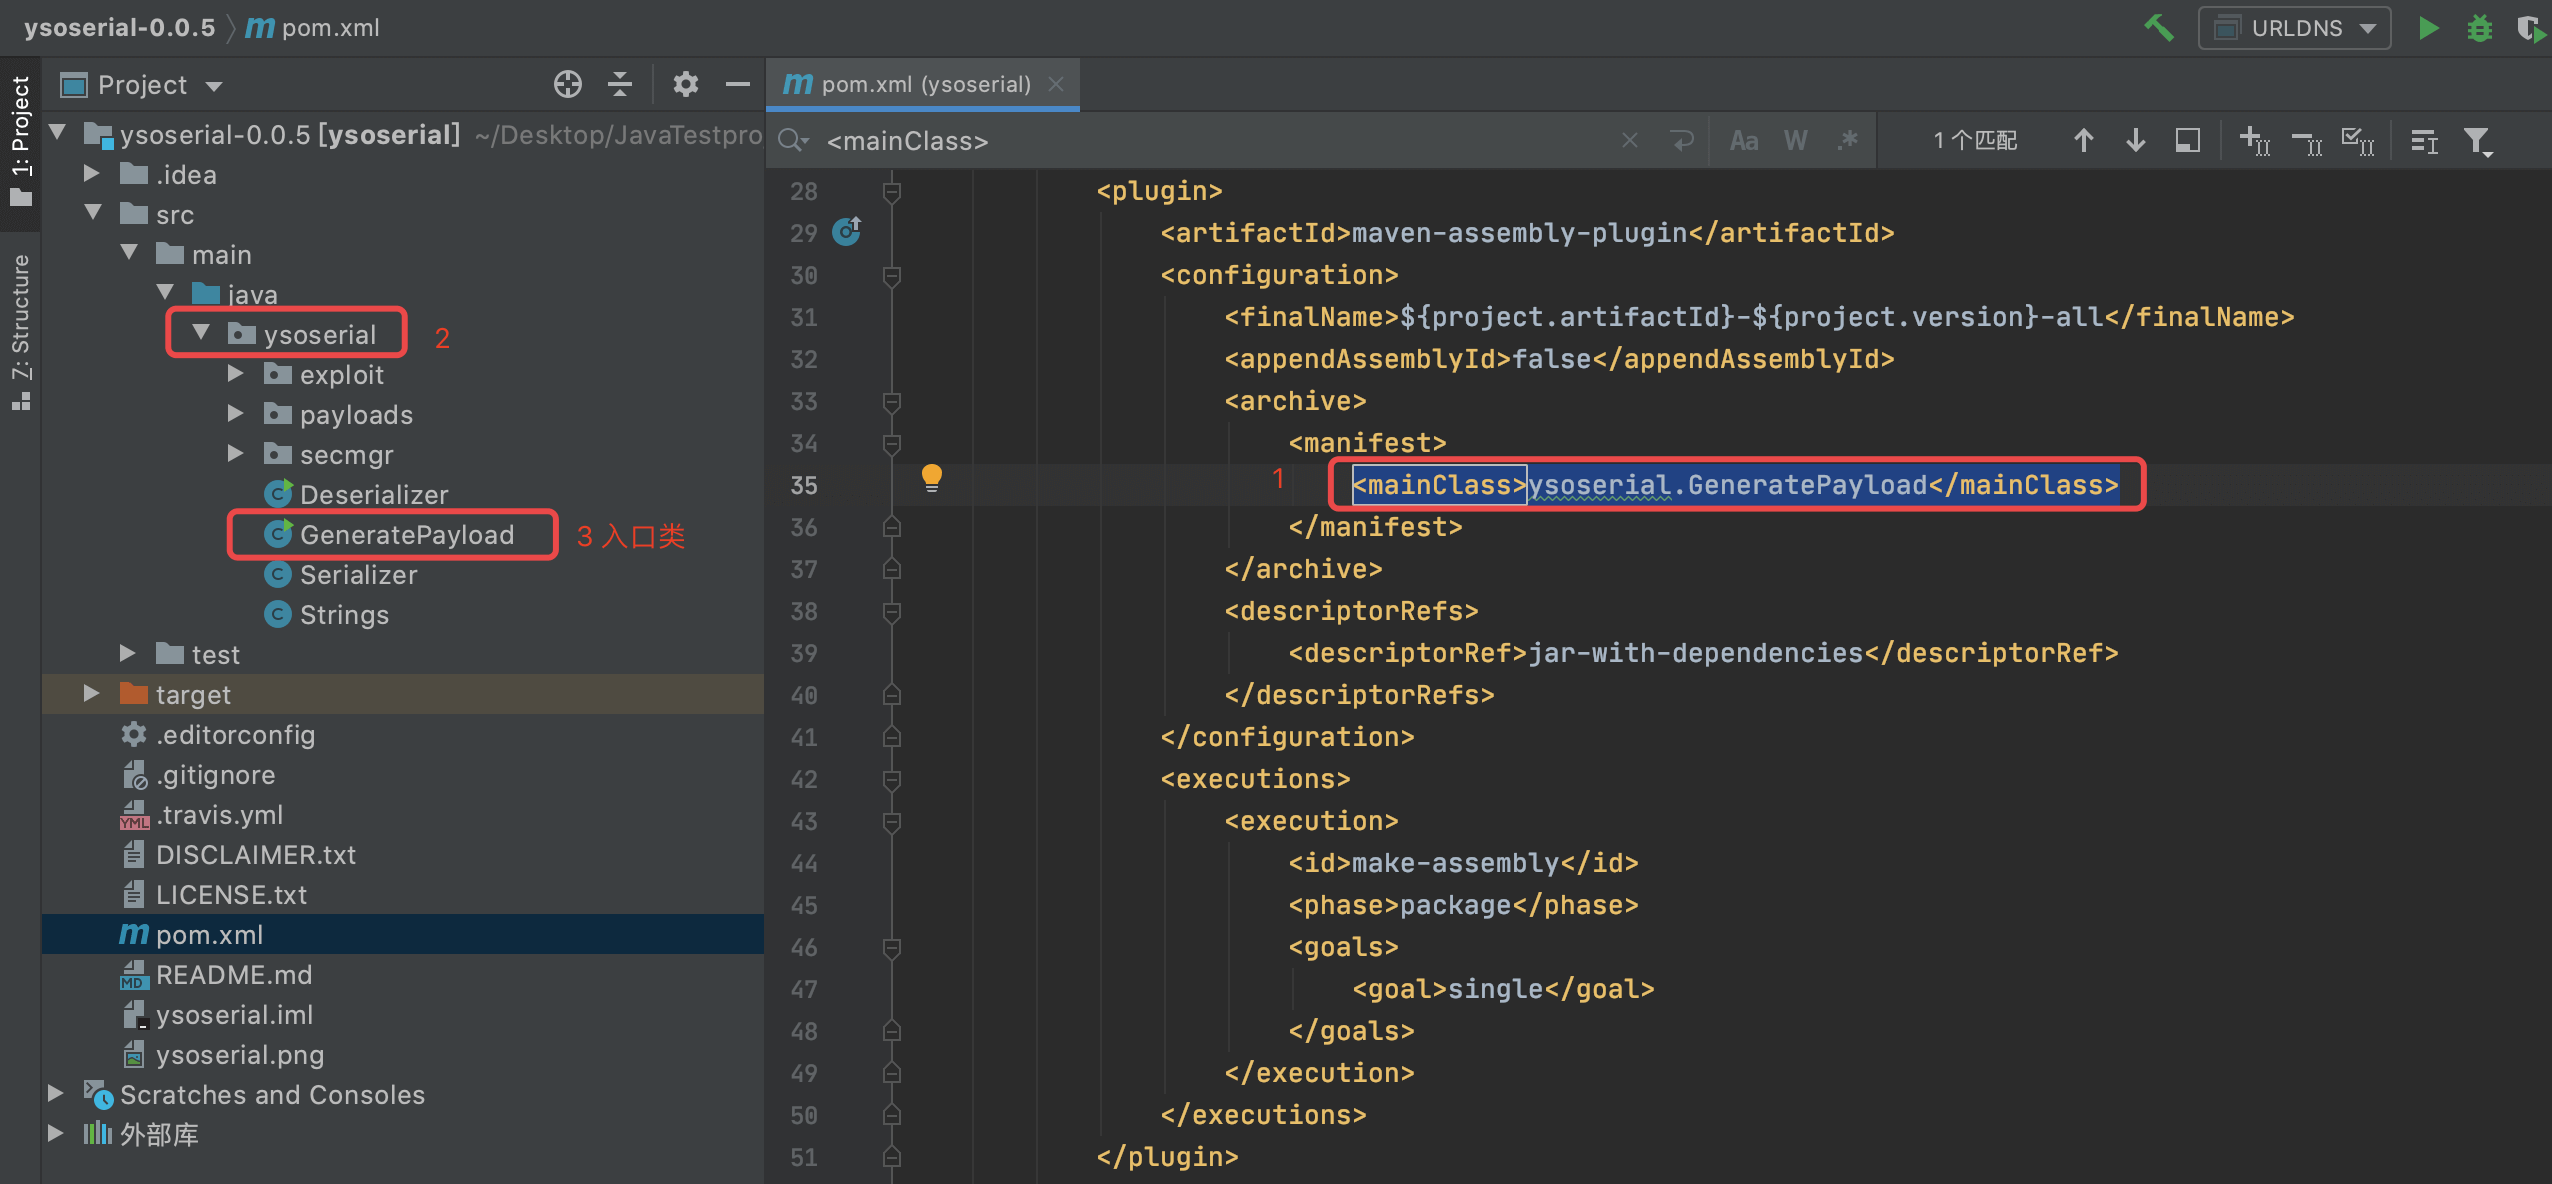2552x1184 pixels.
Task: Go to previous search occurrence arrow
Action: point(2084,141)
